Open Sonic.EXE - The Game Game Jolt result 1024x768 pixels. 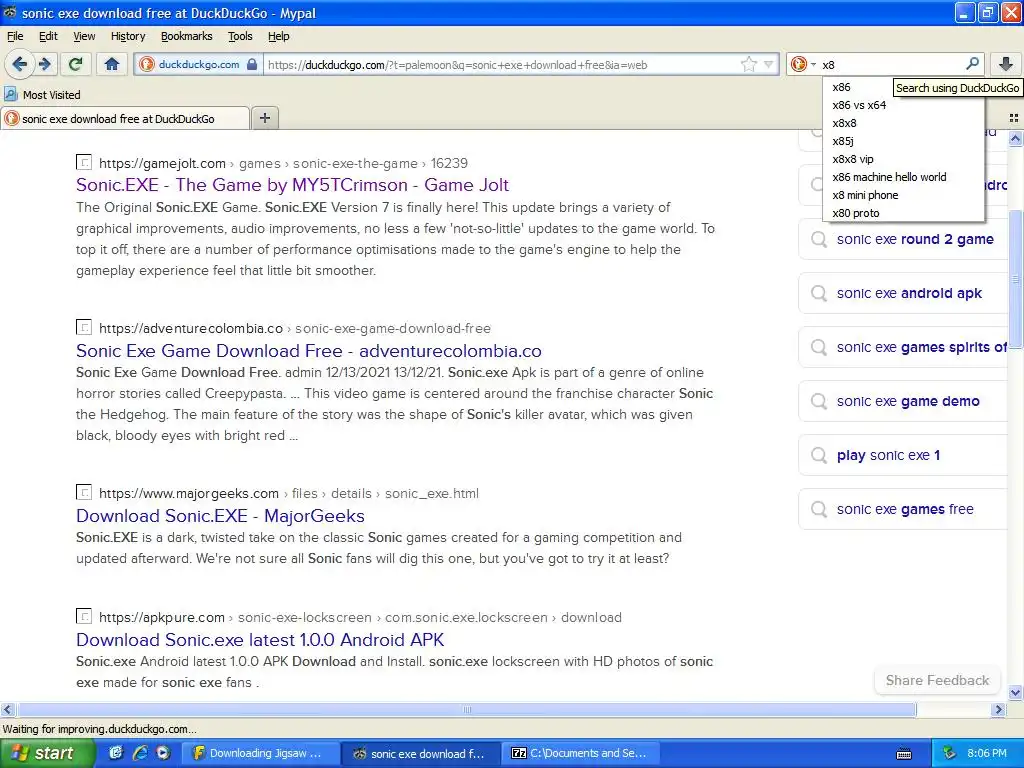(292, 185)
